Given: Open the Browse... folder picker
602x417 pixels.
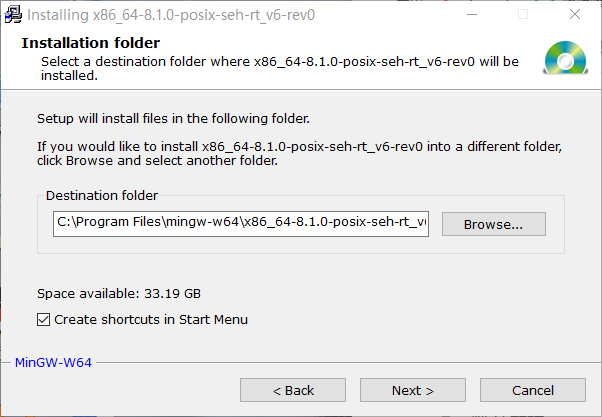Looking at the screenshot, I should [494, 224].
